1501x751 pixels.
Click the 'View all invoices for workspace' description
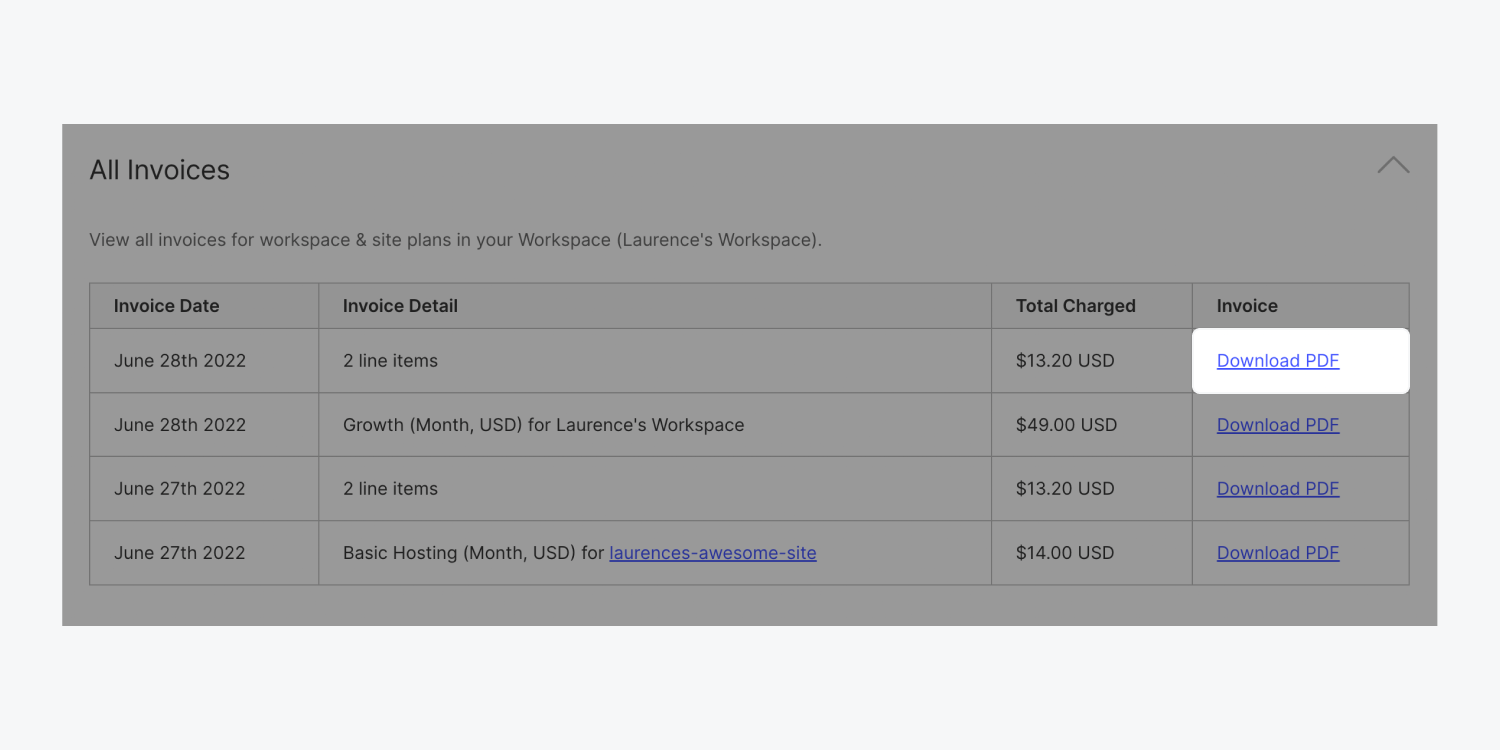[x=455, y=240]
